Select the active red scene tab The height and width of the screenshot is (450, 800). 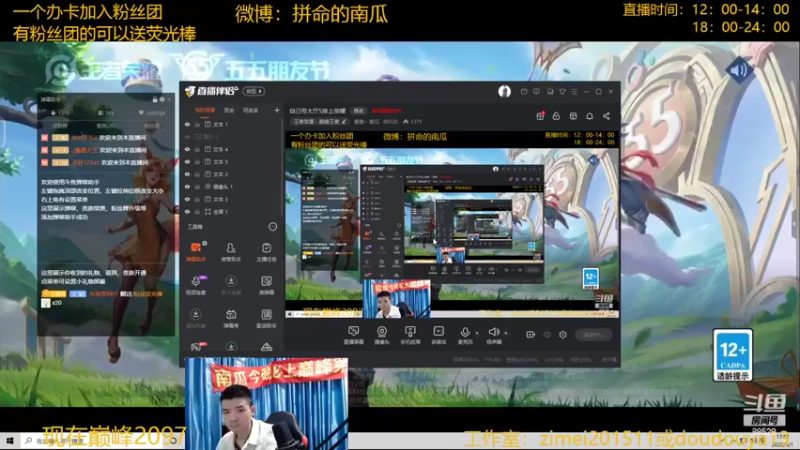tap(205, 110)
